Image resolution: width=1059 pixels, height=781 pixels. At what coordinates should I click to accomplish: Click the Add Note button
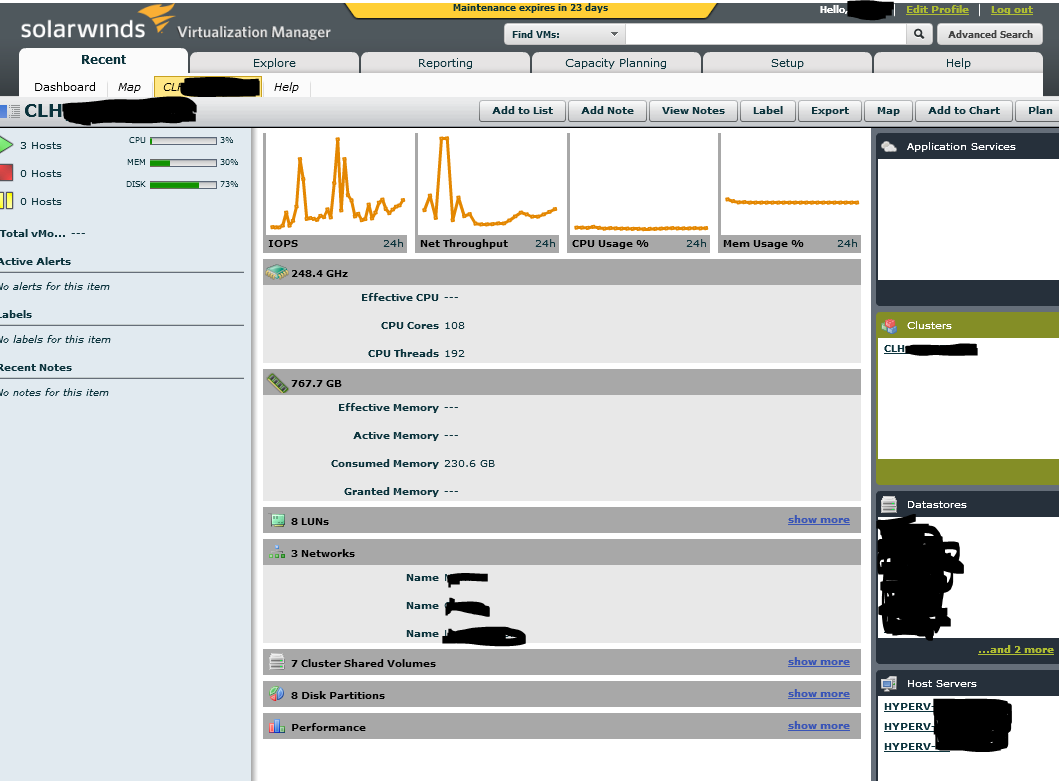coord(608,111)
